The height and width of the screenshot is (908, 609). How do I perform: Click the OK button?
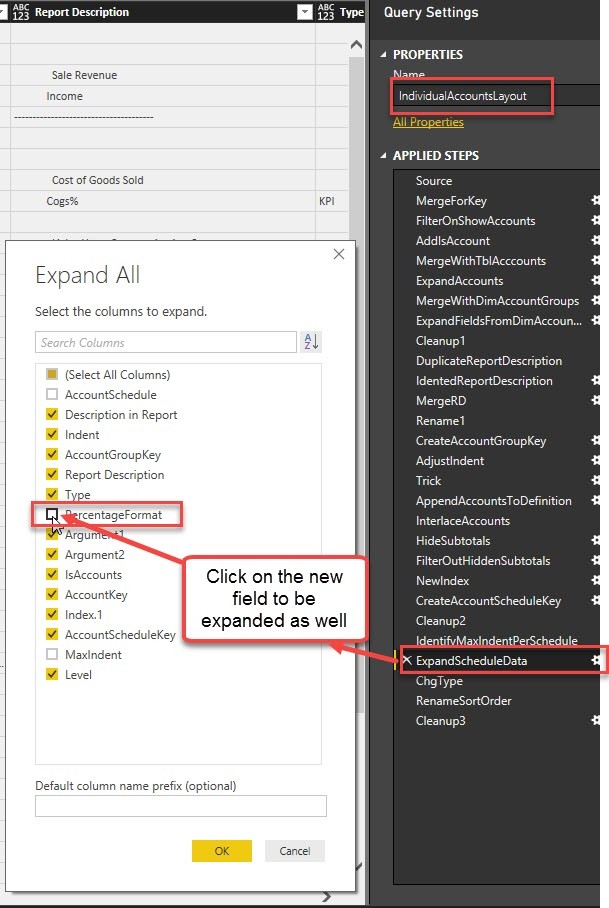222,851
